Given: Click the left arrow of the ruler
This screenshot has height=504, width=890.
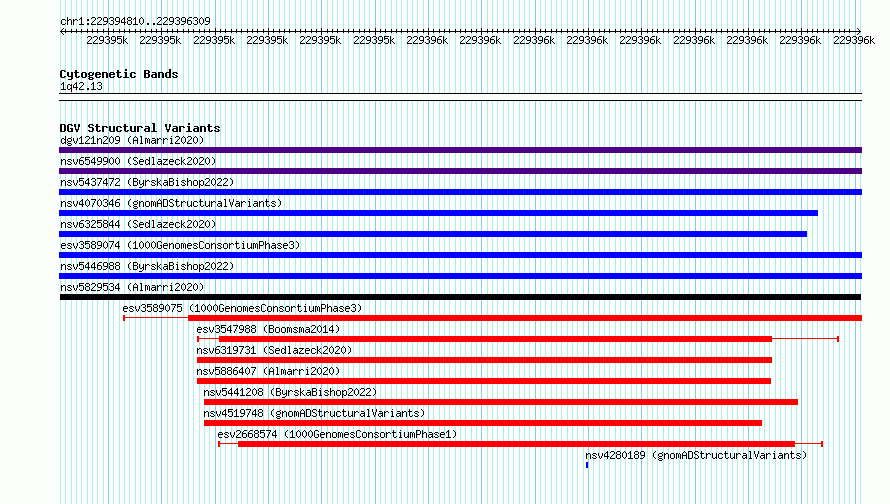Looking at the screenshot, I should [63, 31].
